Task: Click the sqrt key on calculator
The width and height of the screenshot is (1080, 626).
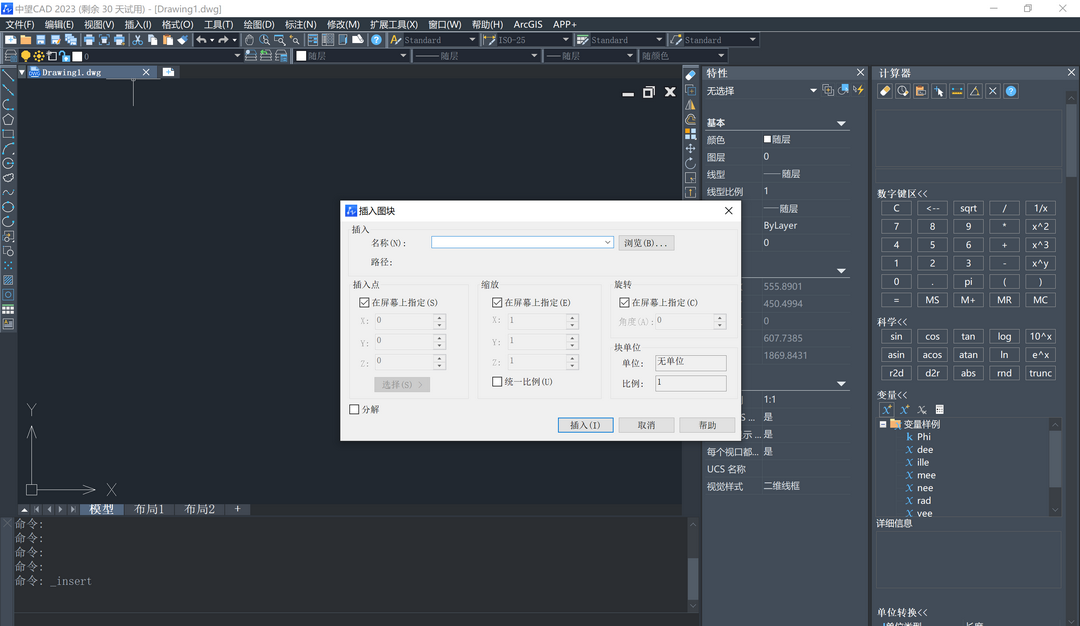Action: pyautogui.click(x=968, y=208)
